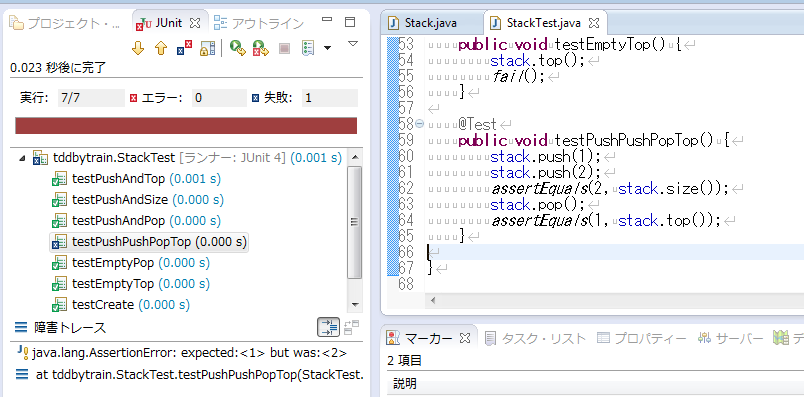Go to next failed test arrow
The width and height of the screenshot is (804, 397).
pyautogui.click(x=138, y=49)
